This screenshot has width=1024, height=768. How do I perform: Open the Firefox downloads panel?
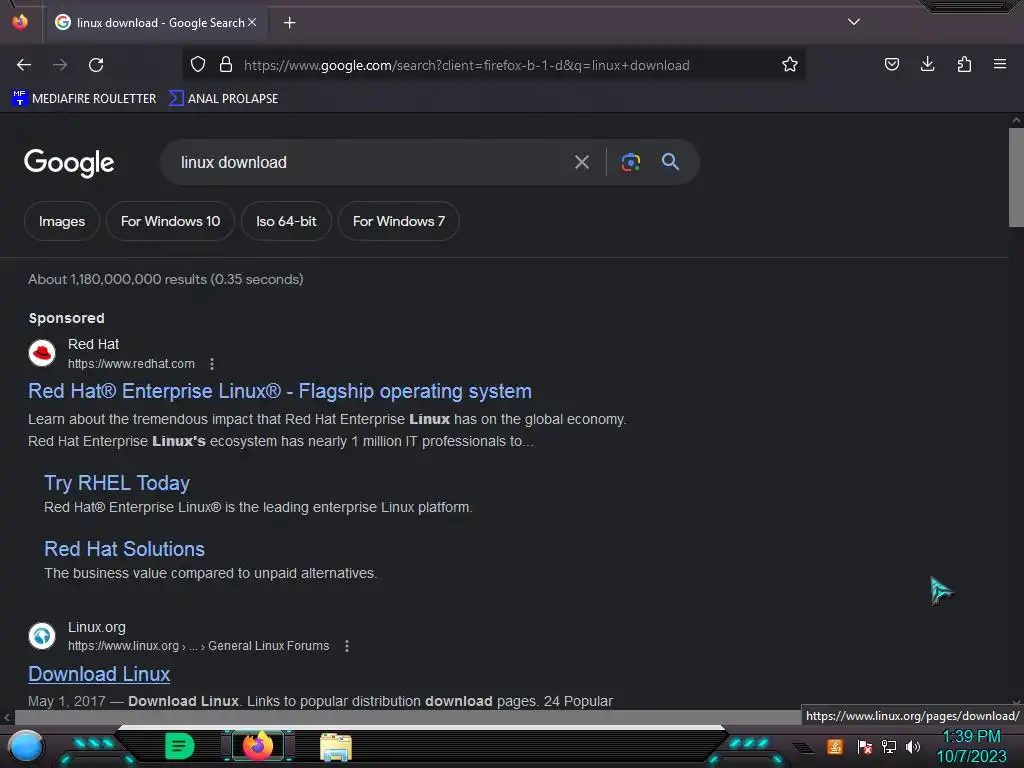(x=927, y=64)
